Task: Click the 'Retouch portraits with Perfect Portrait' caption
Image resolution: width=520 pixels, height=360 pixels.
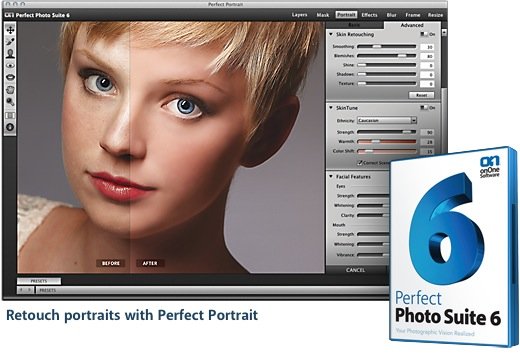Action: coord(132,315)
